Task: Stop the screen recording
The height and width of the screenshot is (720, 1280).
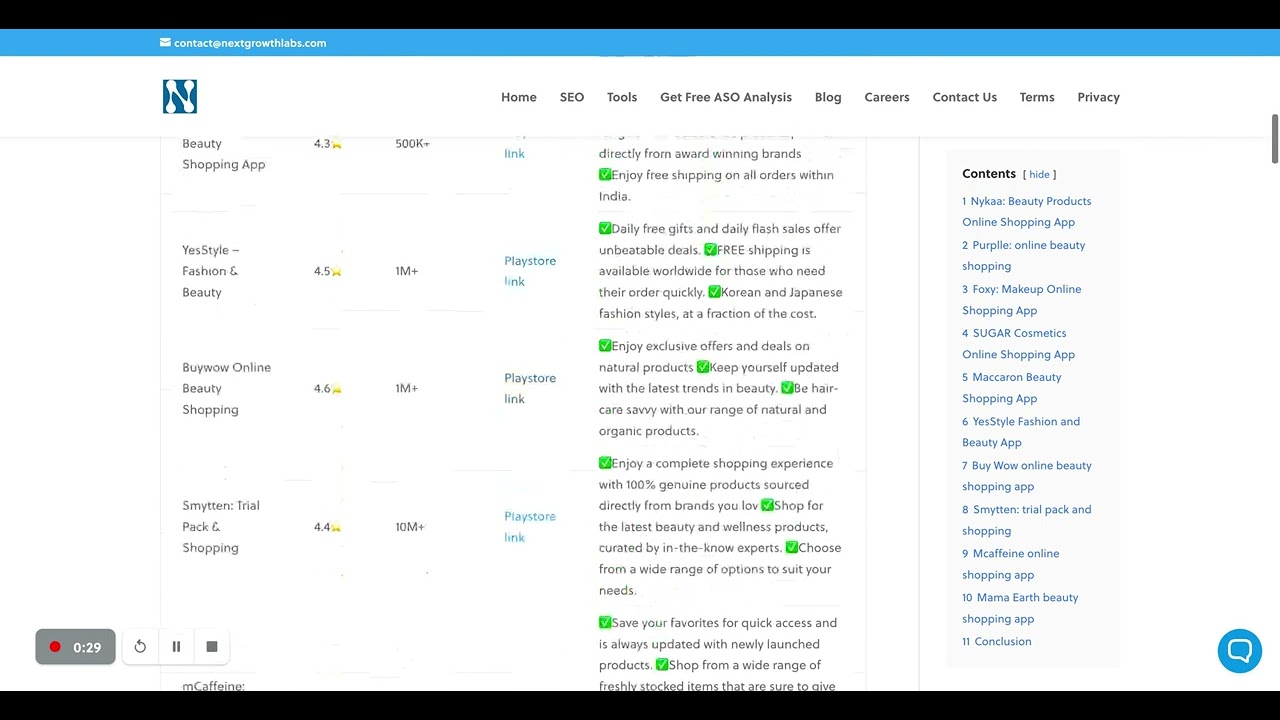Action: [212, 647]
